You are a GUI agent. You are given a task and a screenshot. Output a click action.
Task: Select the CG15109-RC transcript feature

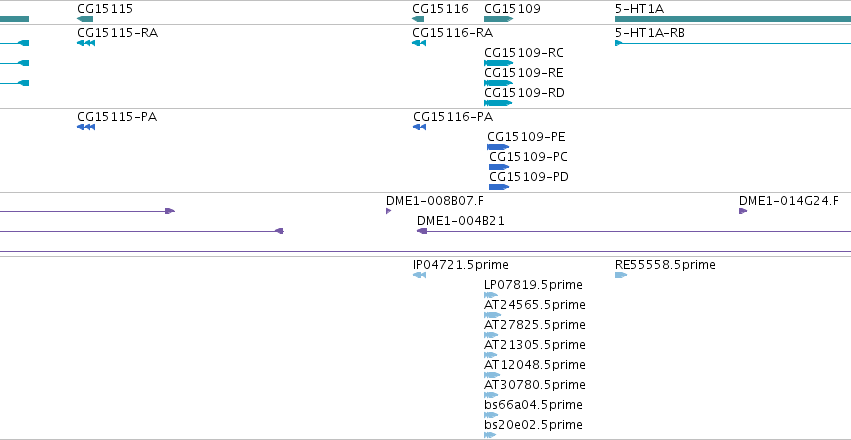tap(498, 63)
